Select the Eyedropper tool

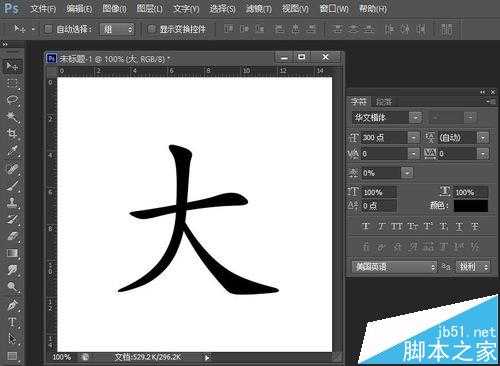(12, 150)
